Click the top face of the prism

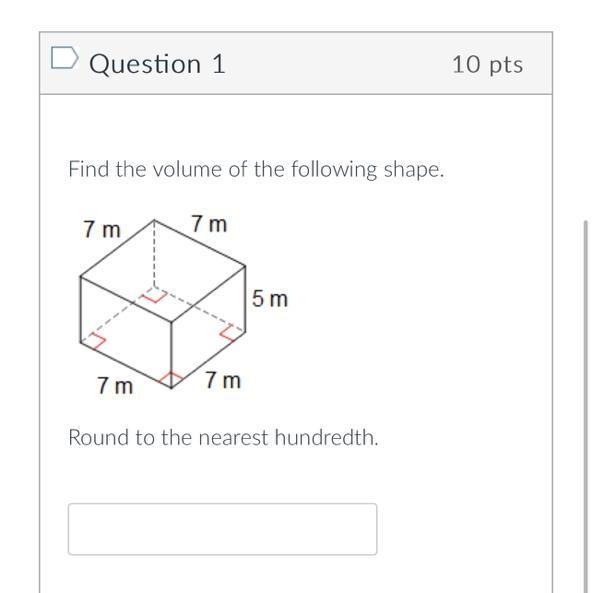coord(163,270)
